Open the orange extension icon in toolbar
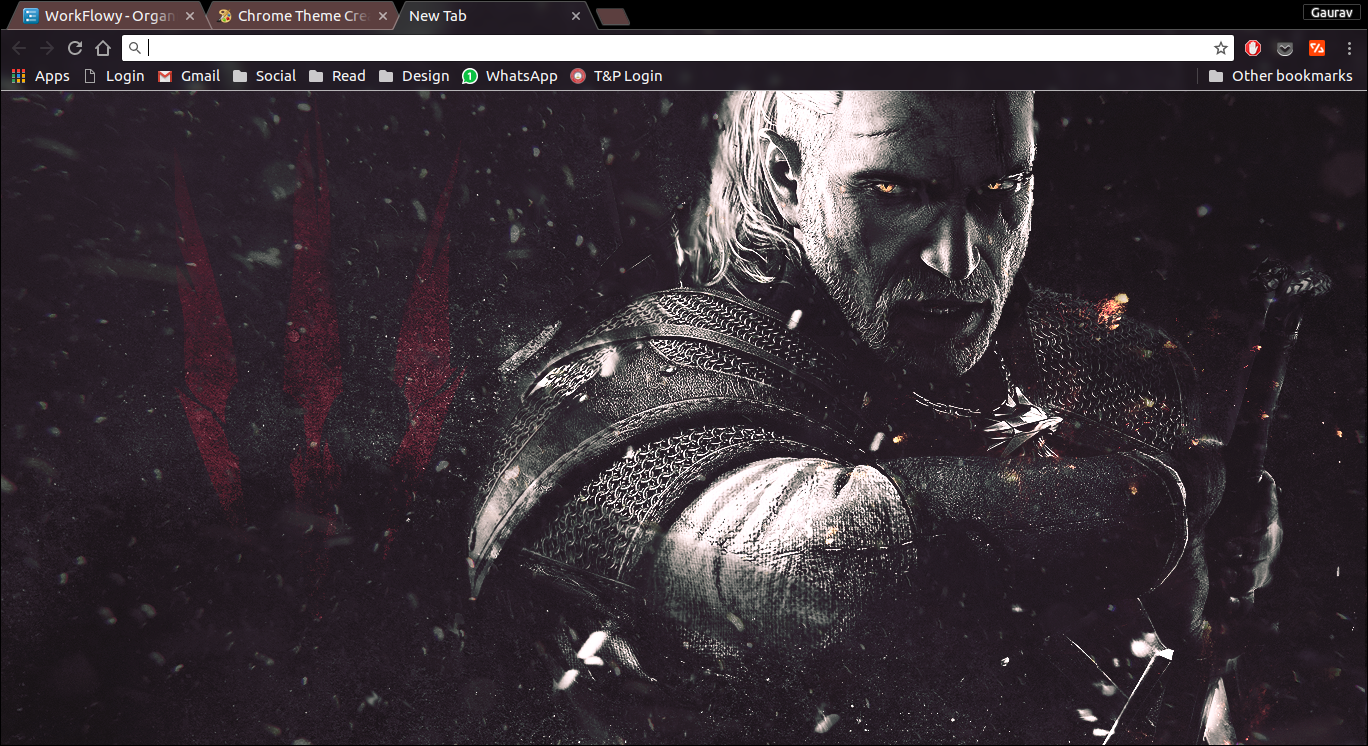 [x=1317, y=48]
